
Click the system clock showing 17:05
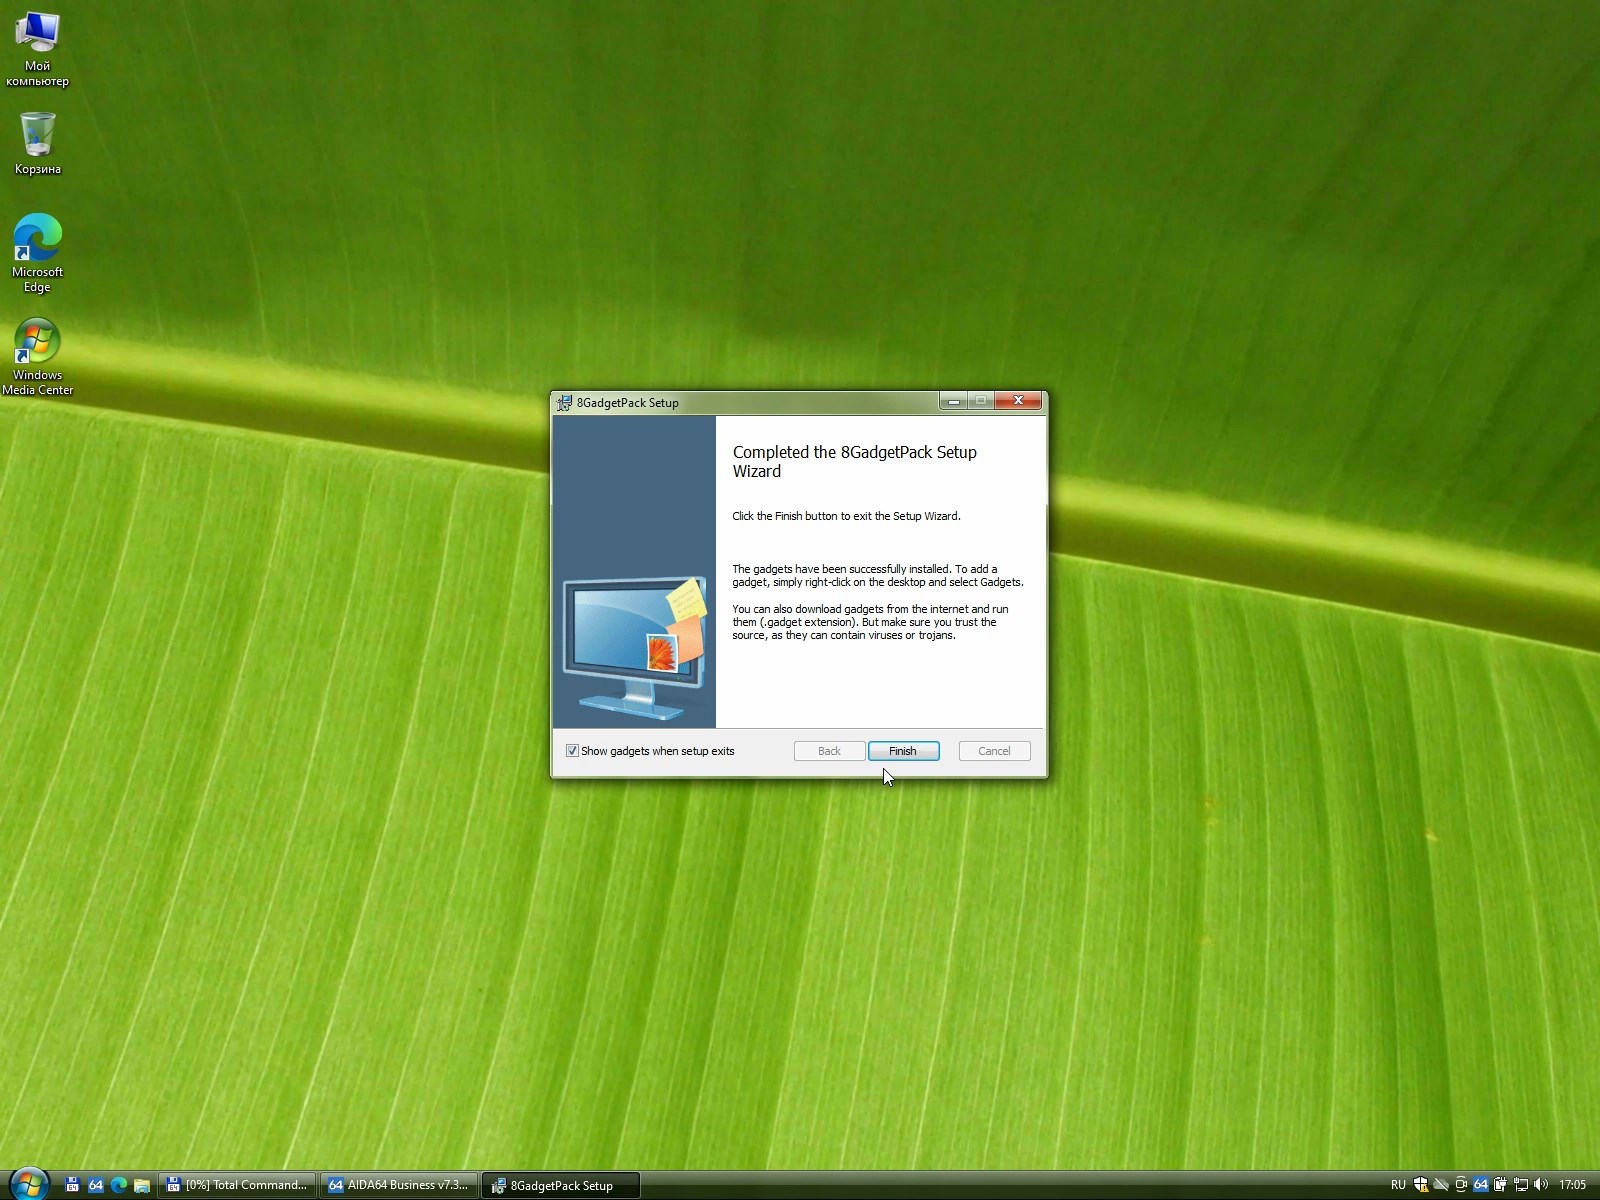(1573, 1185)
